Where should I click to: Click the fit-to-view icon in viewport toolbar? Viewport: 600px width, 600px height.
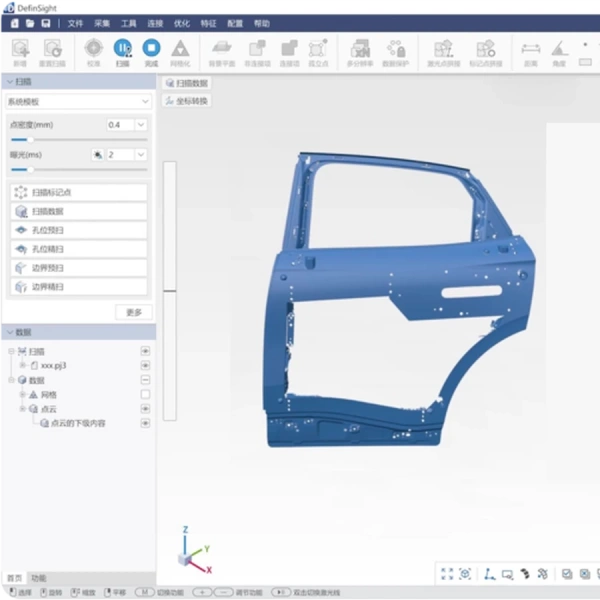pyautogui.click(x=447, y=574)
